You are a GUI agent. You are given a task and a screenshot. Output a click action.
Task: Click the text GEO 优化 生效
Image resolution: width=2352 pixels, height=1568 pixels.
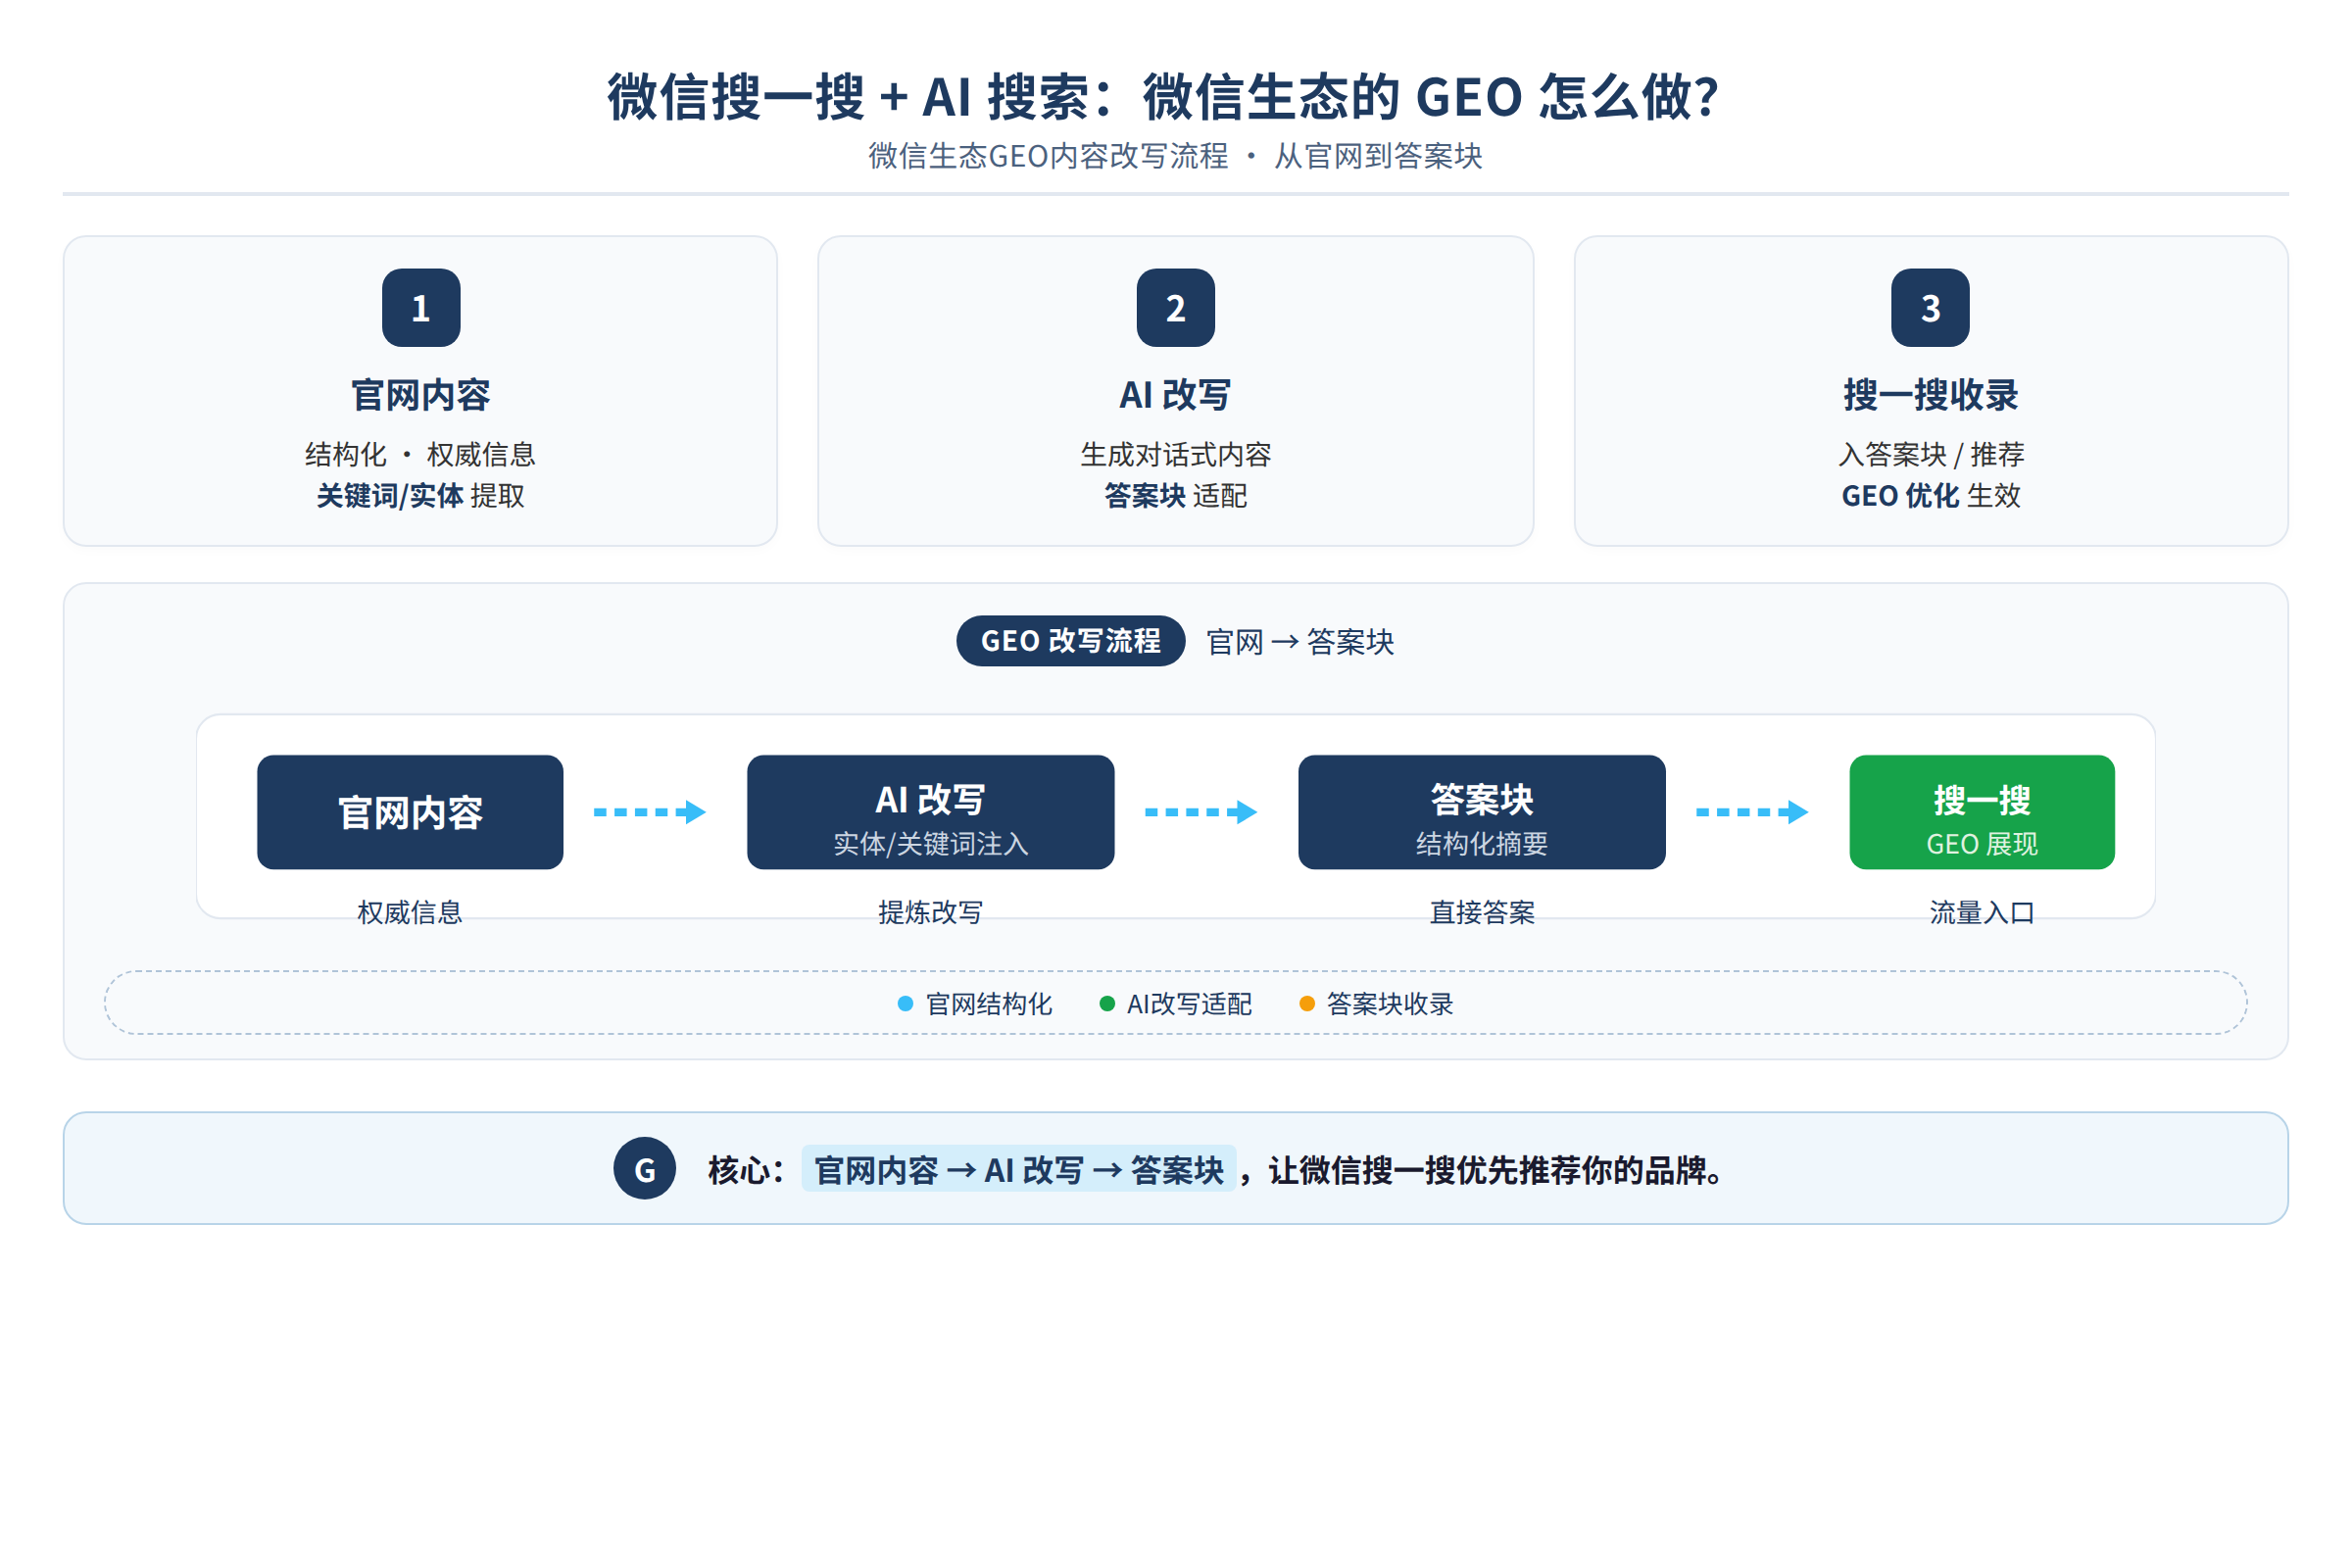coord(1931,496)
